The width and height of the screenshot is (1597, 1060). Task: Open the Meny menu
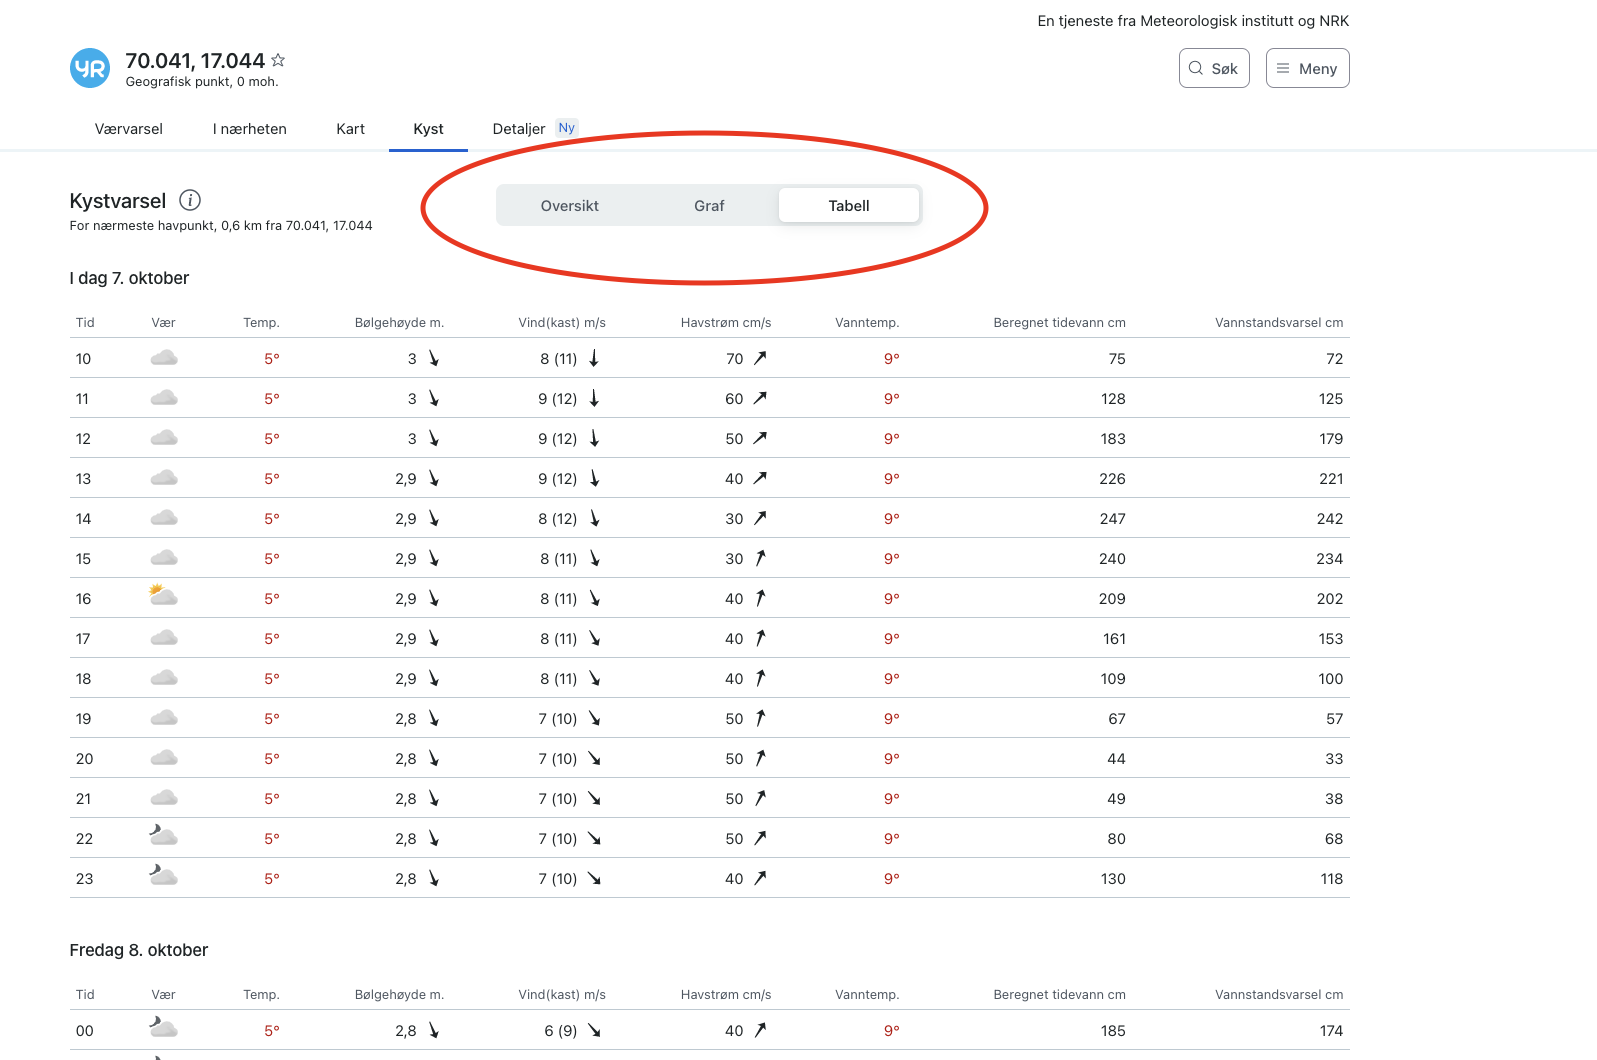click(x=1307, y=68)
